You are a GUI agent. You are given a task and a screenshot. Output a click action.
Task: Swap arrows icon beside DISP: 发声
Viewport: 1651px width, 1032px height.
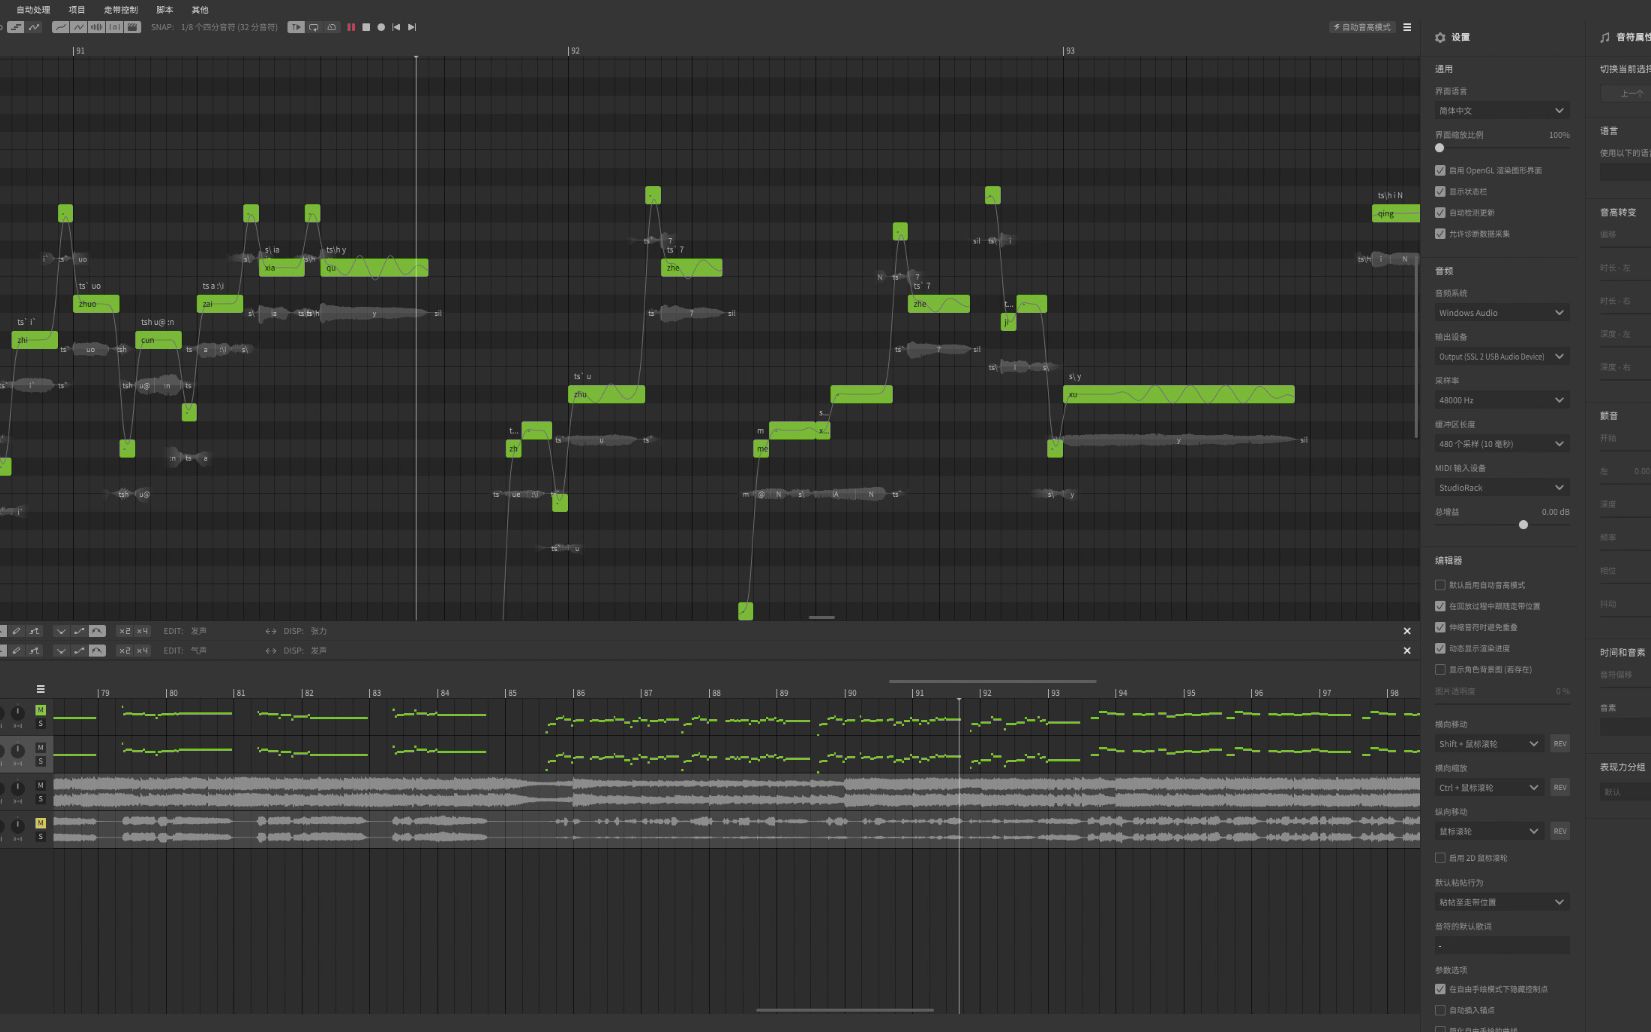pyautogui.click(x=271, y=650)
